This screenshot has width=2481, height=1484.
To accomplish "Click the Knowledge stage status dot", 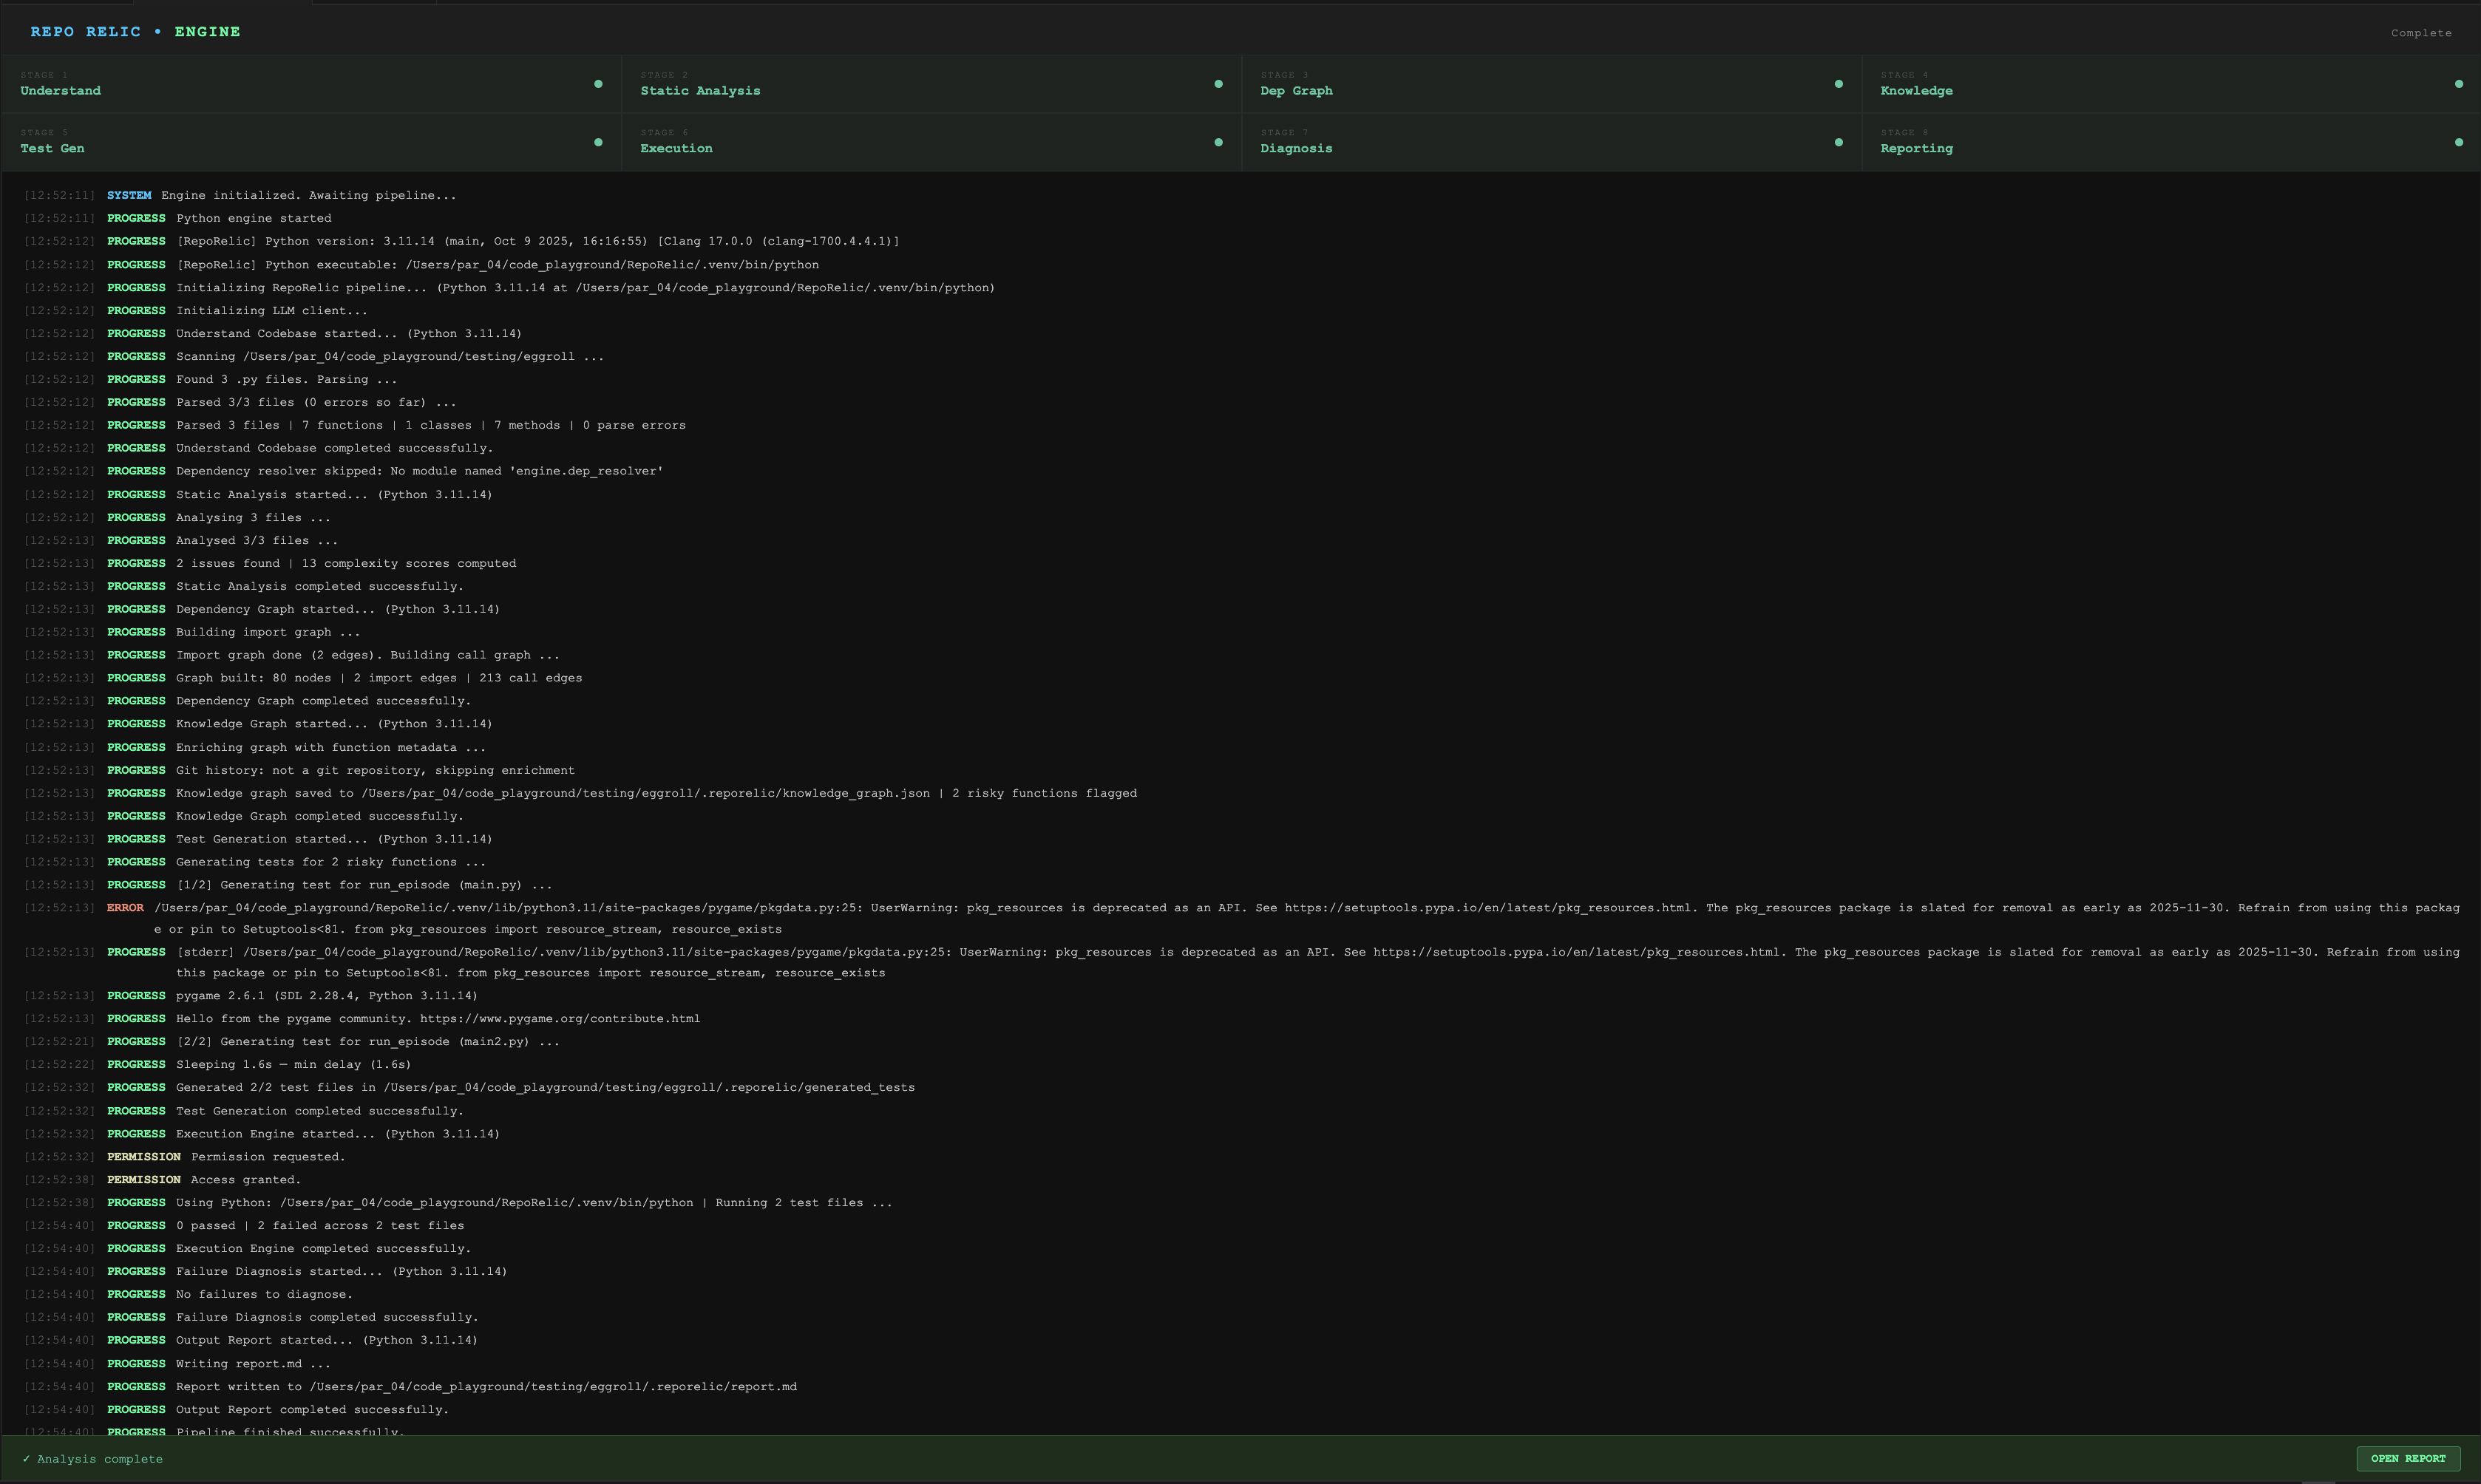I will (2458, 84).
